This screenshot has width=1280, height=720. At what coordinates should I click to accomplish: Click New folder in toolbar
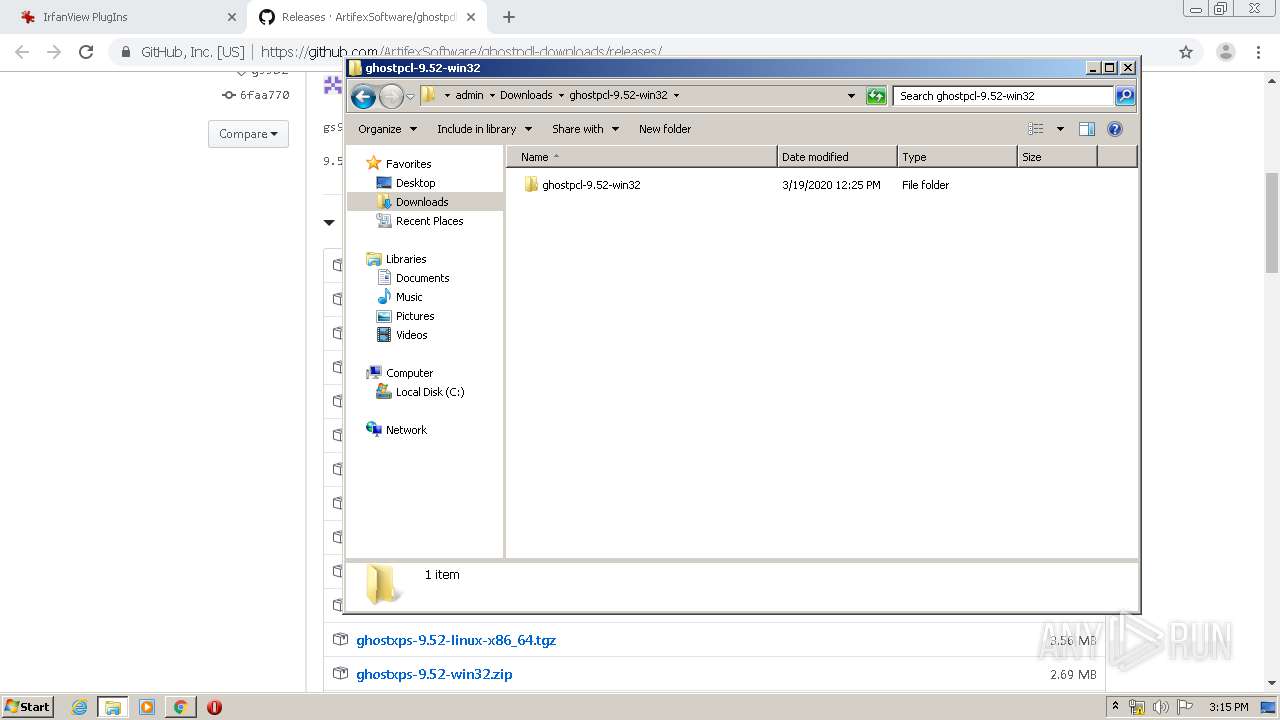click(665, 129)
